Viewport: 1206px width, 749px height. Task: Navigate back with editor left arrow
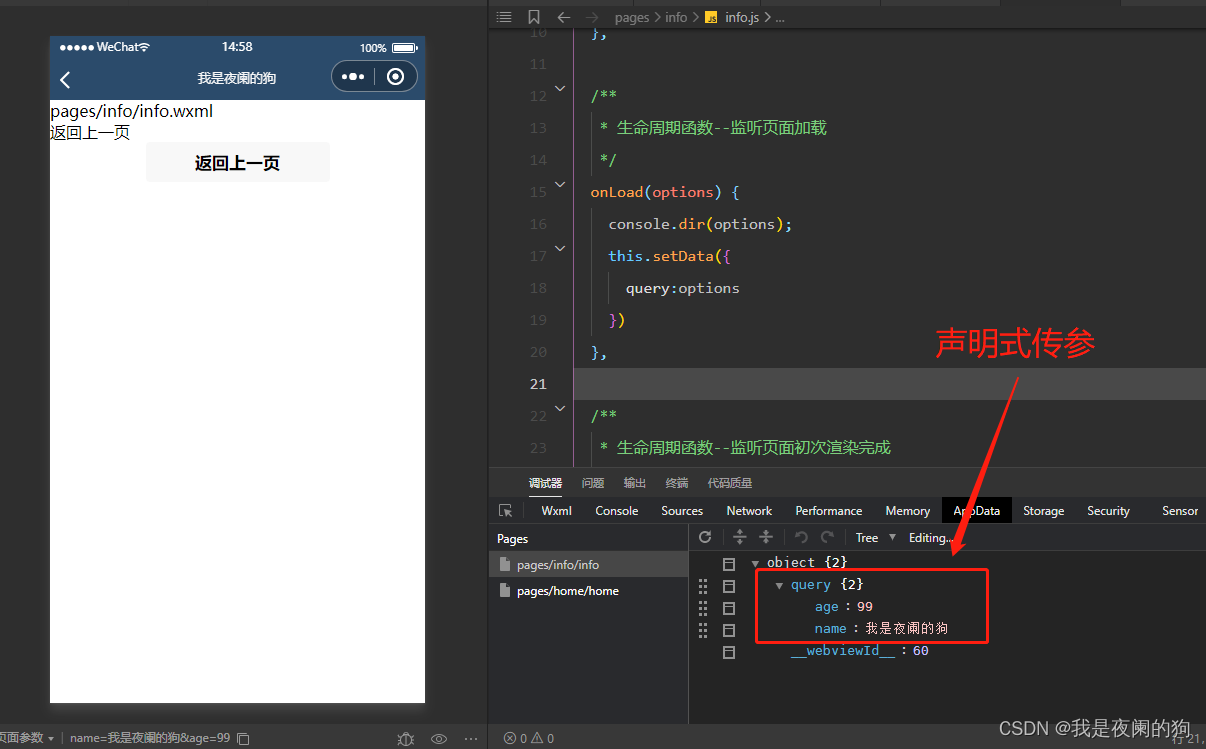pyautogui.click(x=564, y=17)
